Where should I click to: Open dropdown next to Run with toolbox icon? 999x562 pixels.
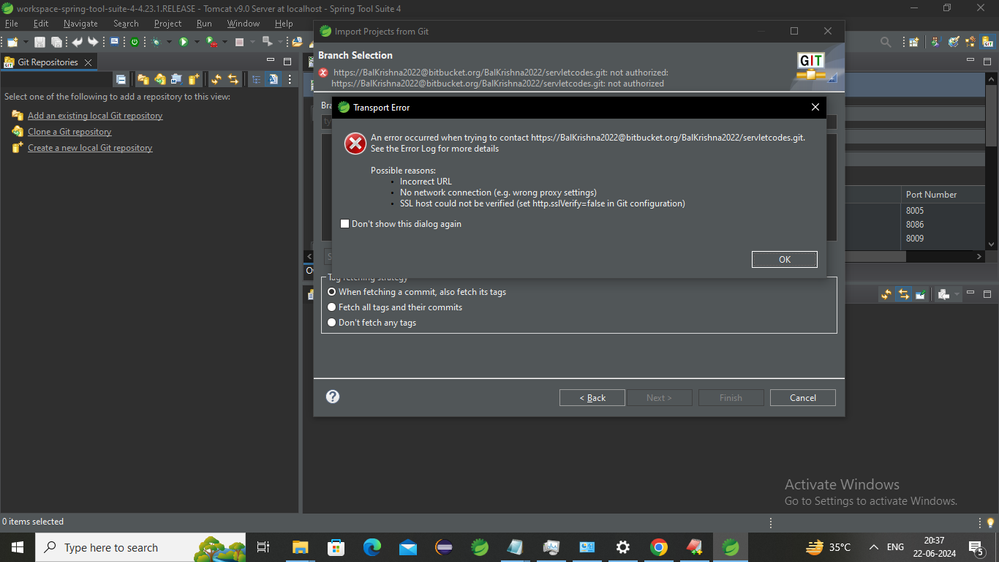224,42
